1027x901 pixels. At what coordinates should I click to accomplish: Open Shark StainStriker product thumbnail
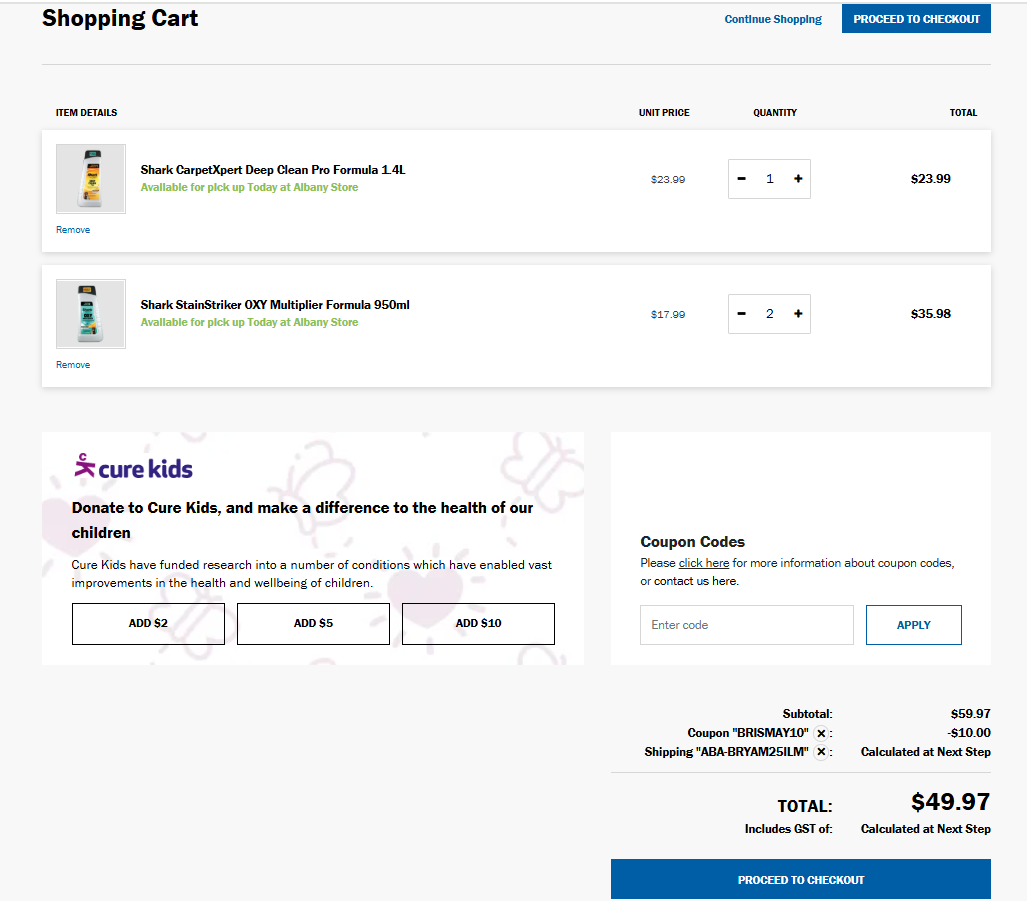click(x=90, y=314)
